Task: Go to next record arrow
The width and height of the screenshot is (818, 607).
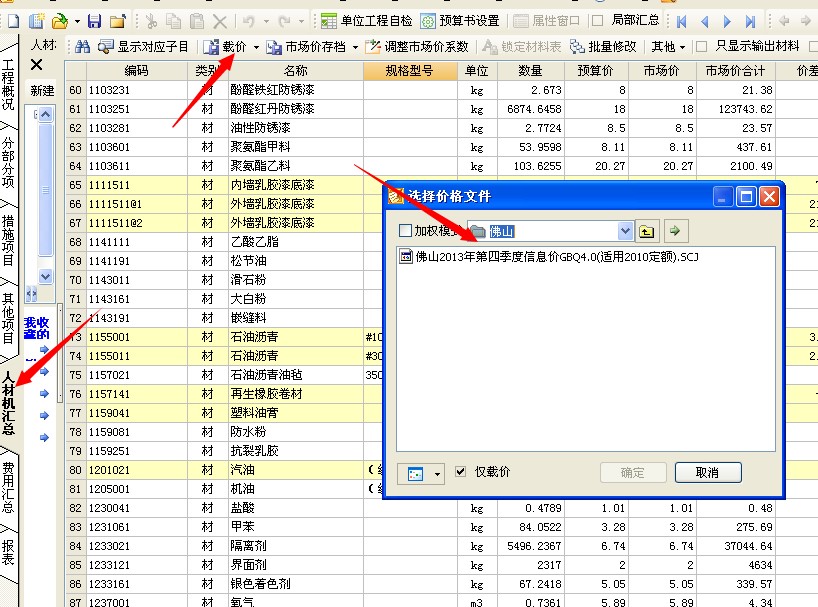Action: [727, 21]
